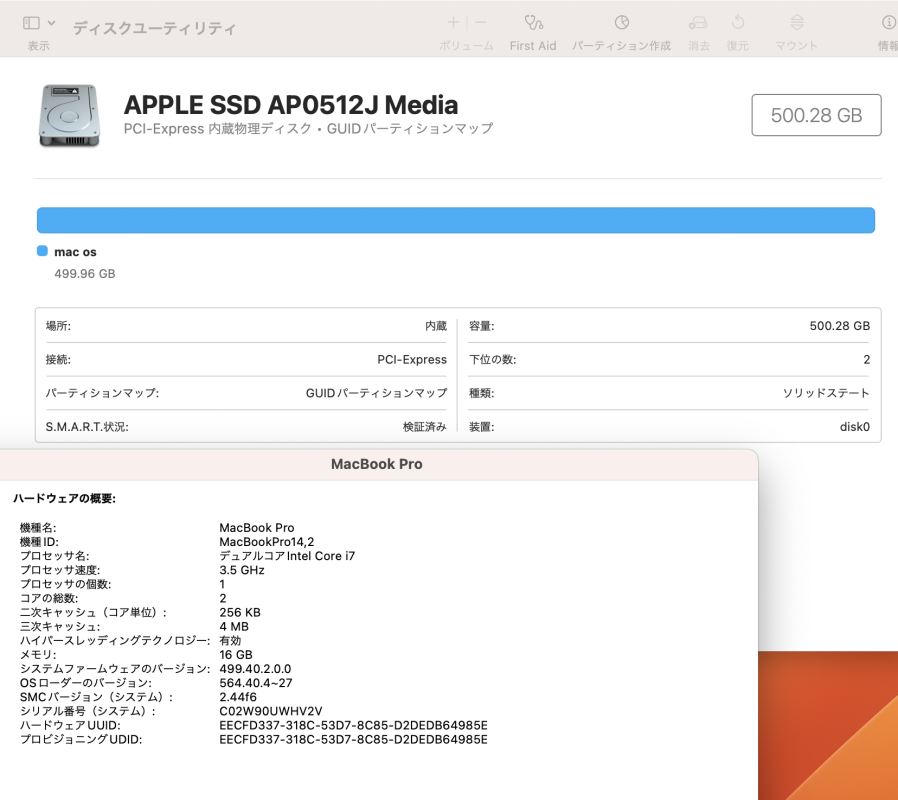Expand the view options dropdown chevron
This screenshot has width=898, height=800.
coord(52,22)
